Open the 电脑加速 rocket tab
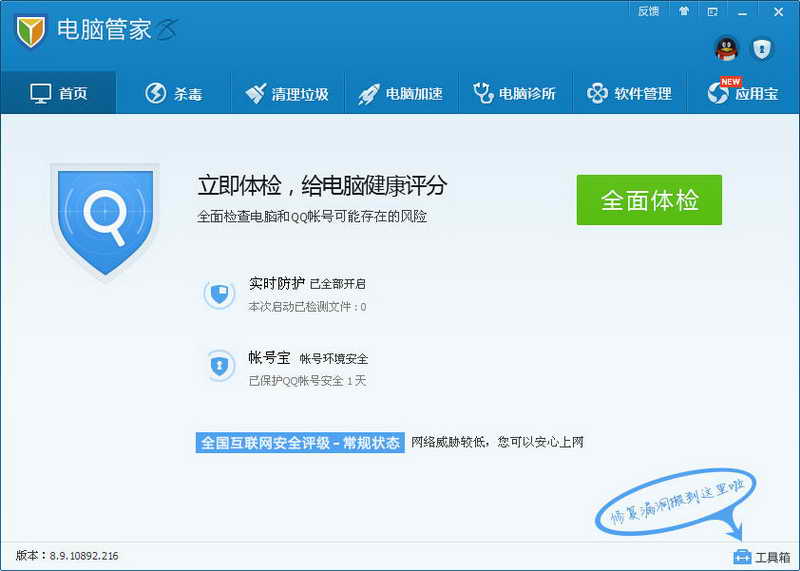Screen dimensions: 800x571 coord(400,94)
